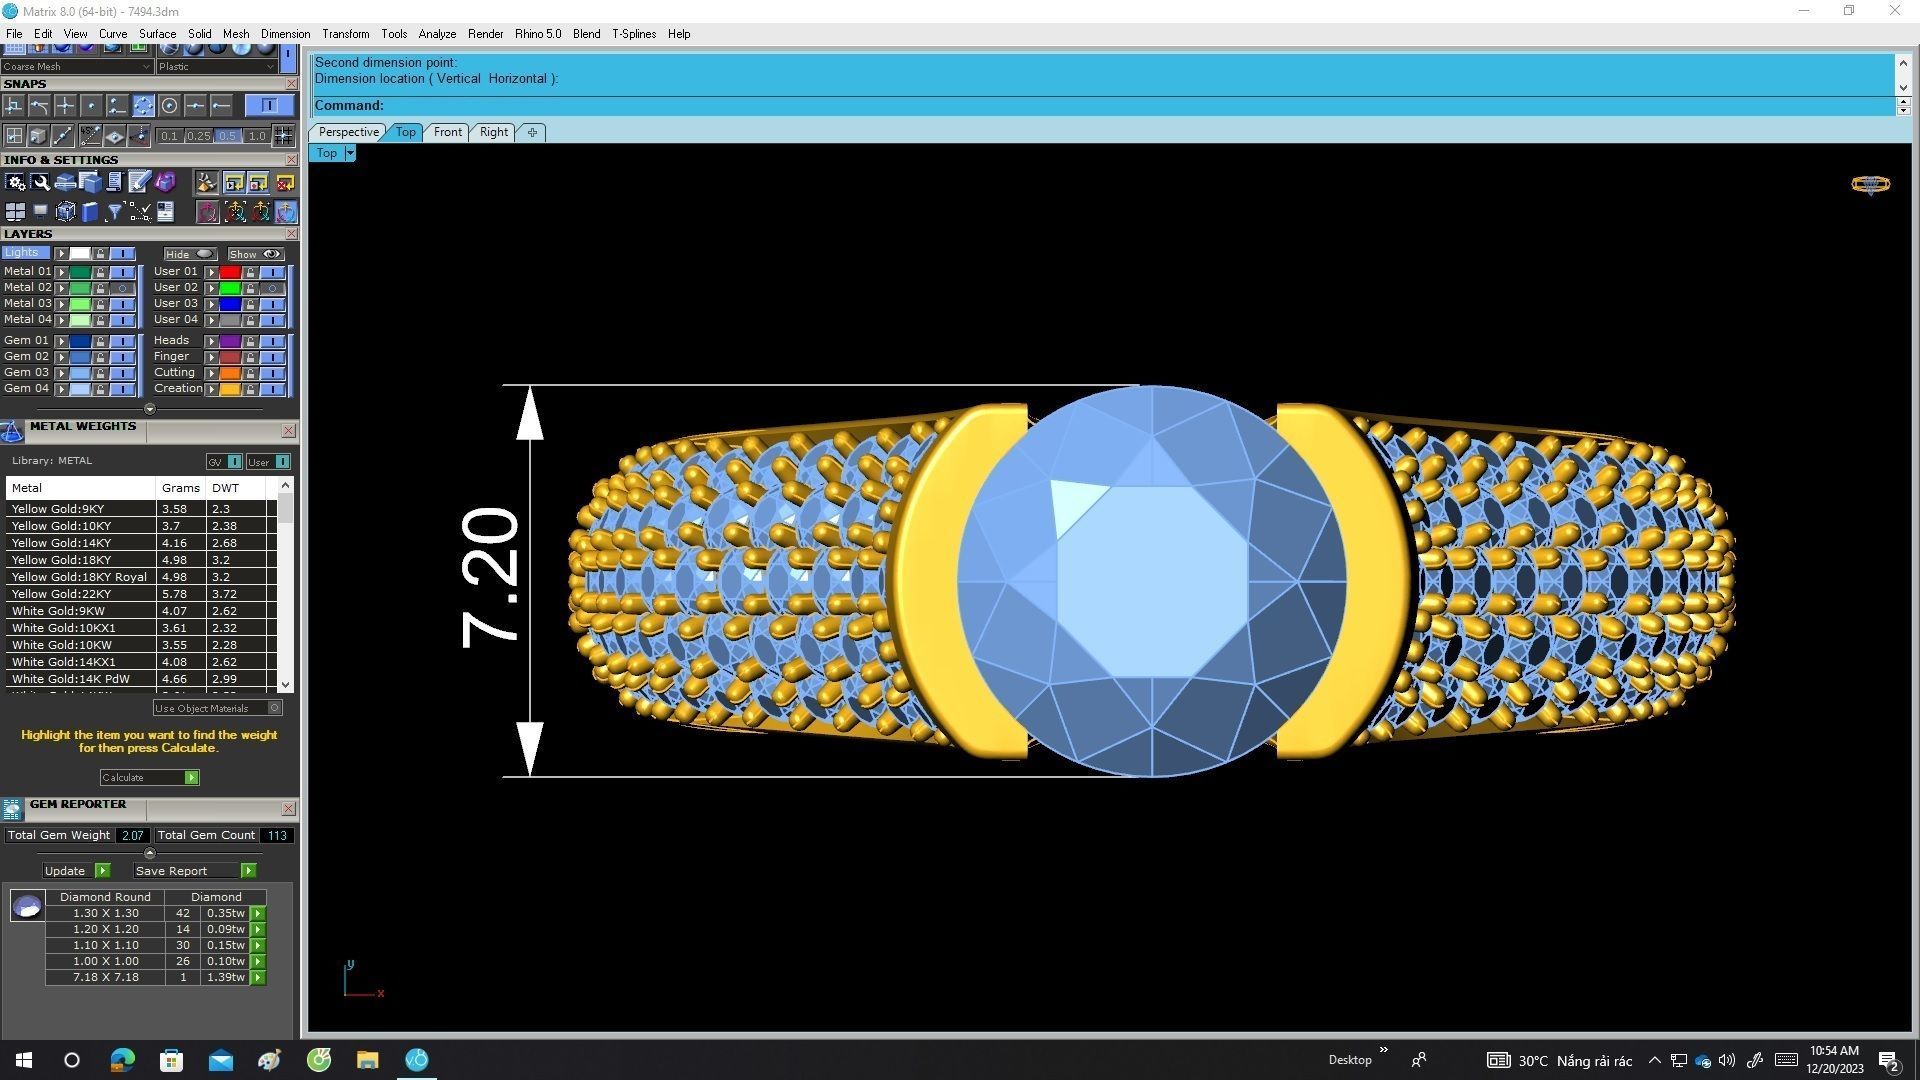The width and height of the screenshot is (1920, 1080).
Task: Enable the point snap icon
Action: [x=91, y=106]
